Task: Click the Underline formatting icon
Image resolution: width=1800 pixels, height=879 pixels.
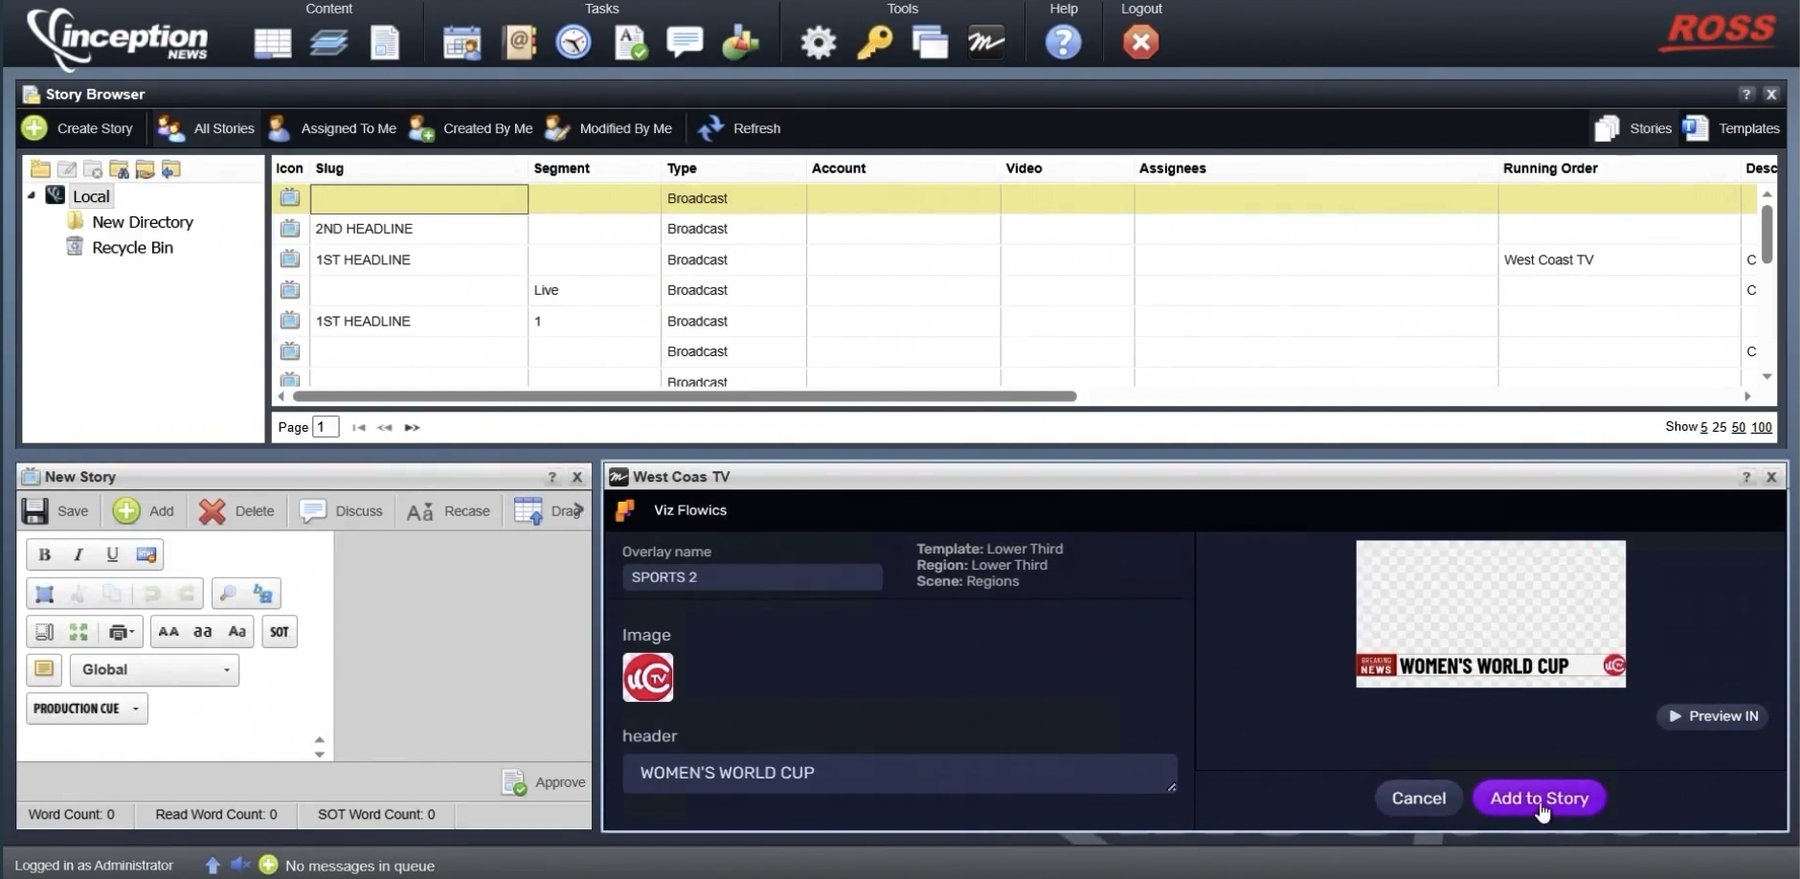Action: tap(112, 554)
